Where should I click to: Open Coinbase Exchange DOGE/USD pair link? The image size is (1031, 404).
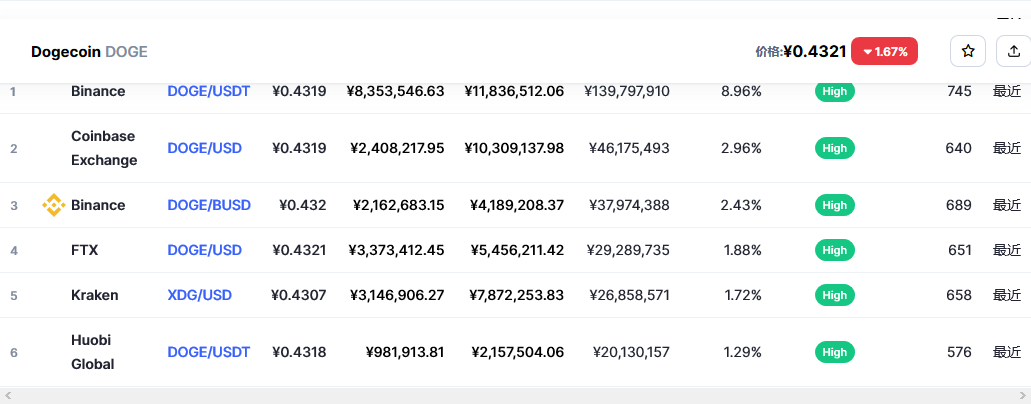[x=204, y=148]
